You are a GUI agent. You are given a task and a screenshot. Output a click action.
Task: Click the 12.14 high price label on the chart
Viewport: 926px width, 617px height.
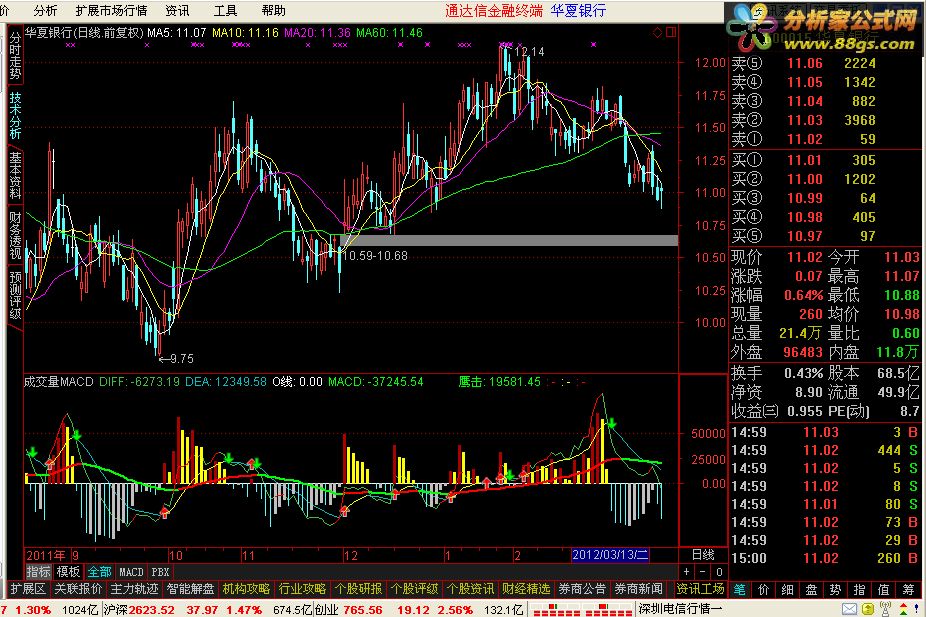tap(529, 52)
